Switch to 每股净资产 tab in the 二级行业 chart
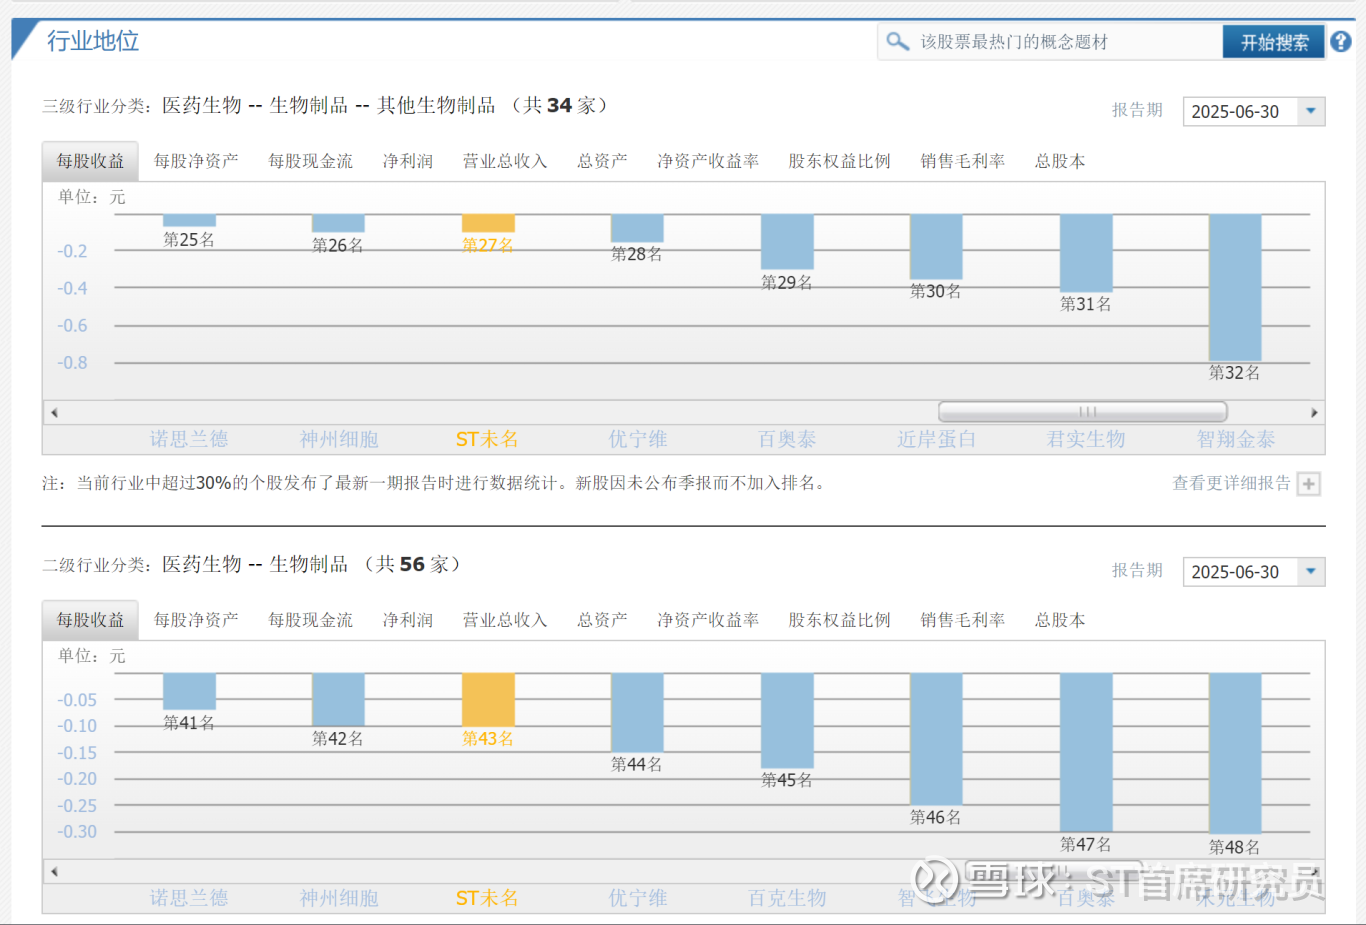 [196, 620]
